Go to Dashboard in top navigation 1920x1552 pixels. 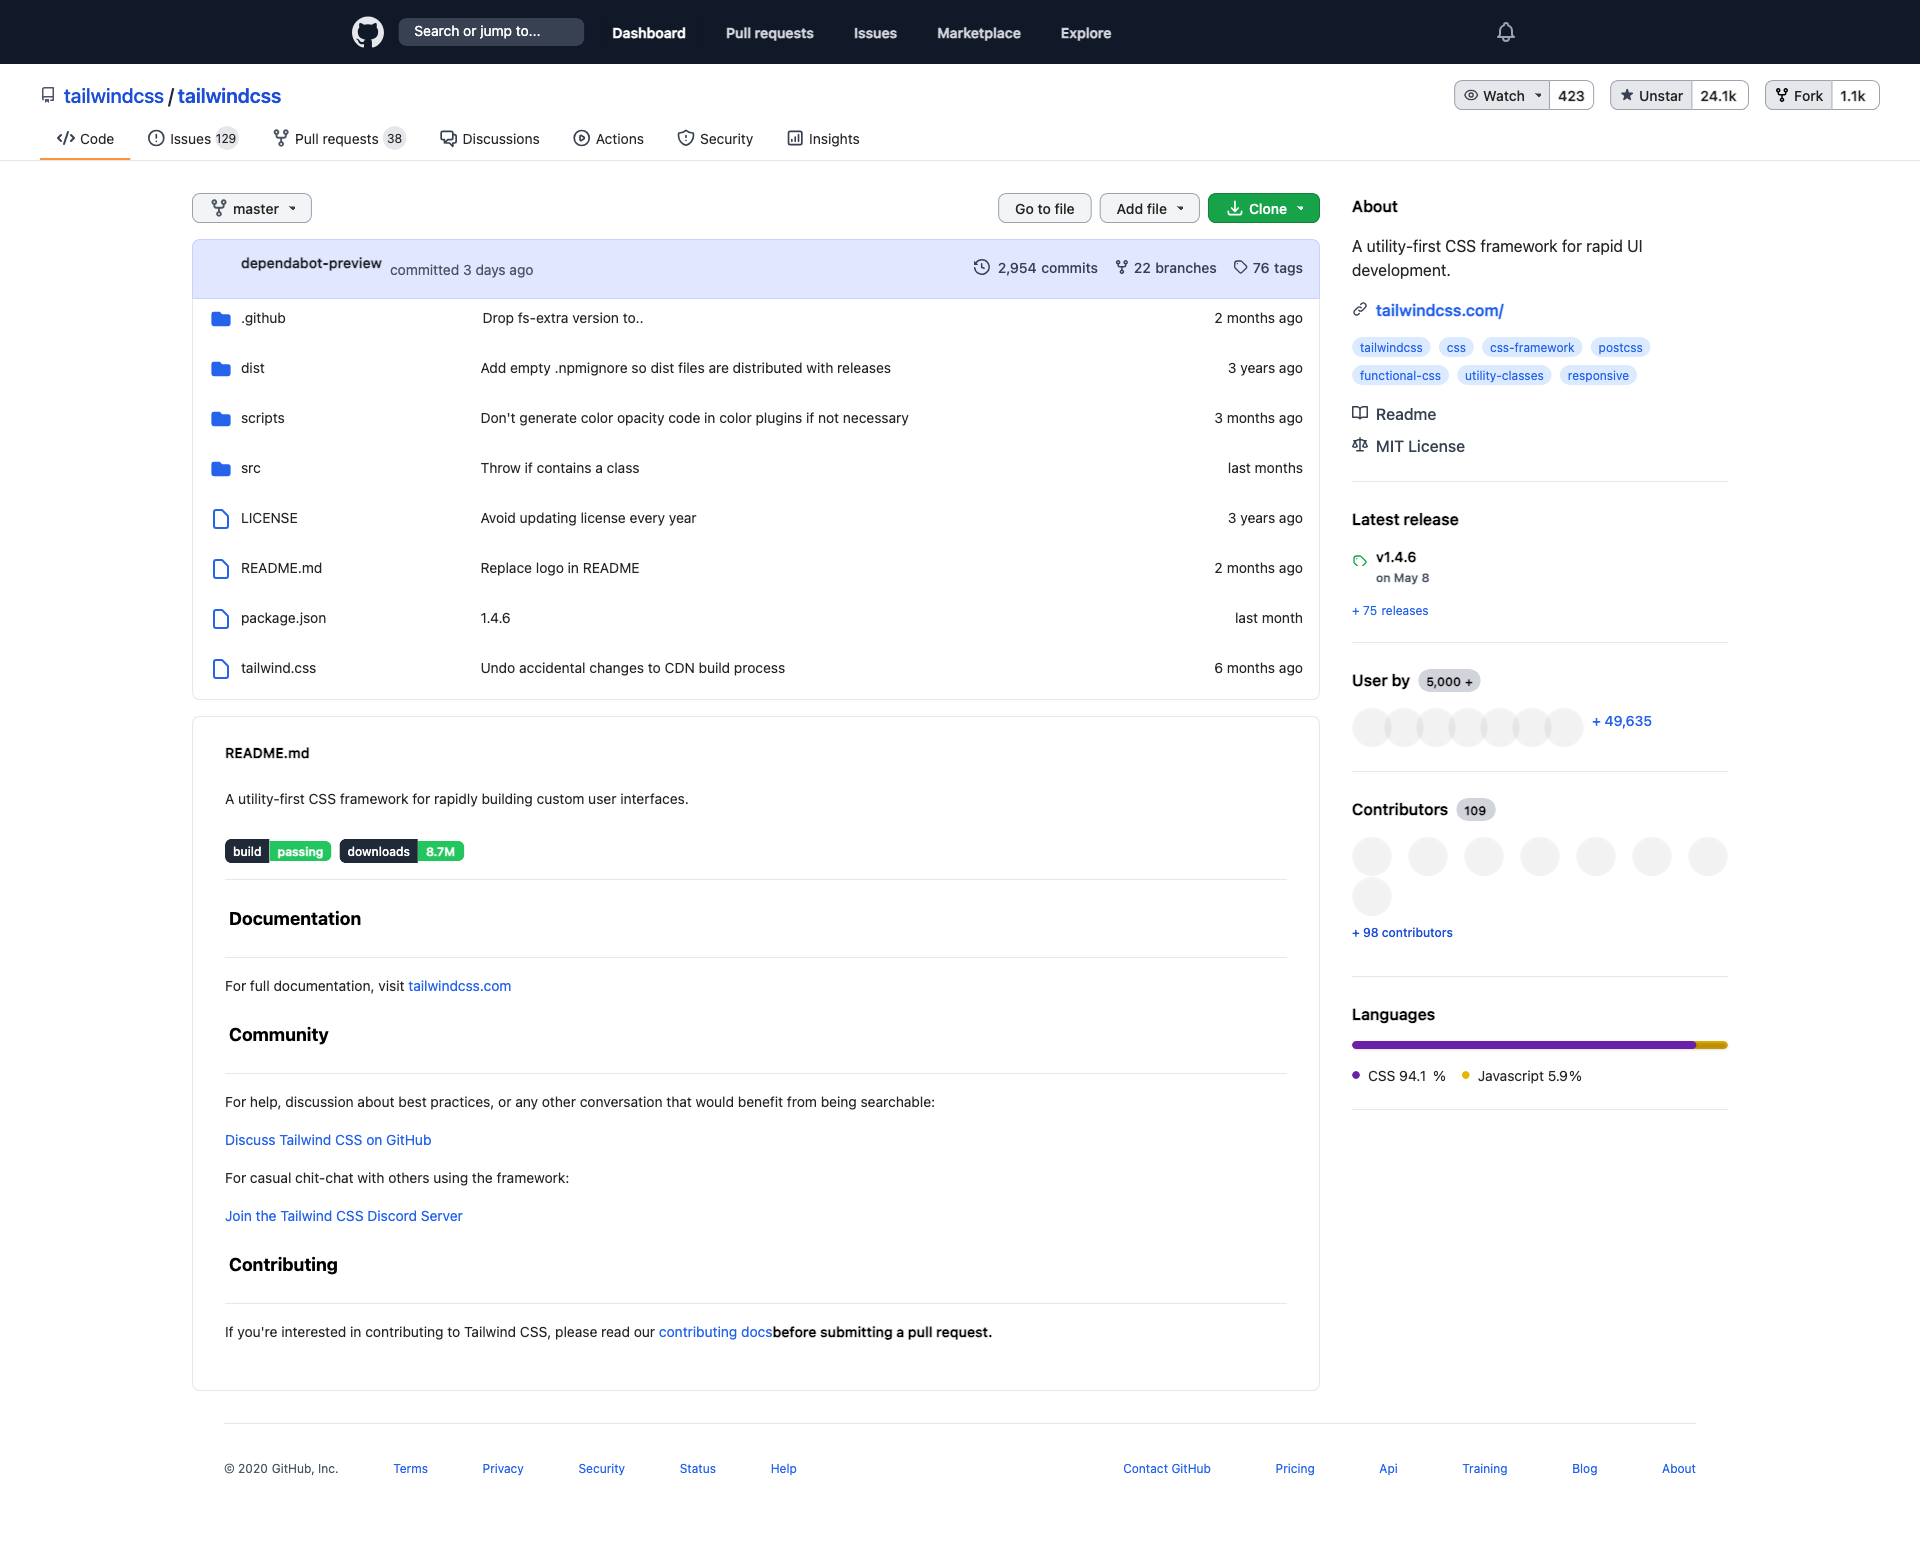click(649, 33)
